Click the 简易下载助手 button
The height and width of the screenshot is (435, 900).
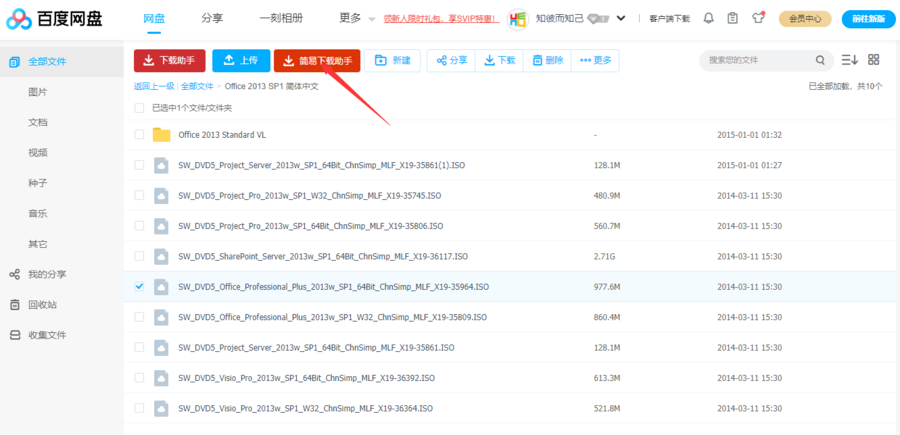tap(317, 60)
